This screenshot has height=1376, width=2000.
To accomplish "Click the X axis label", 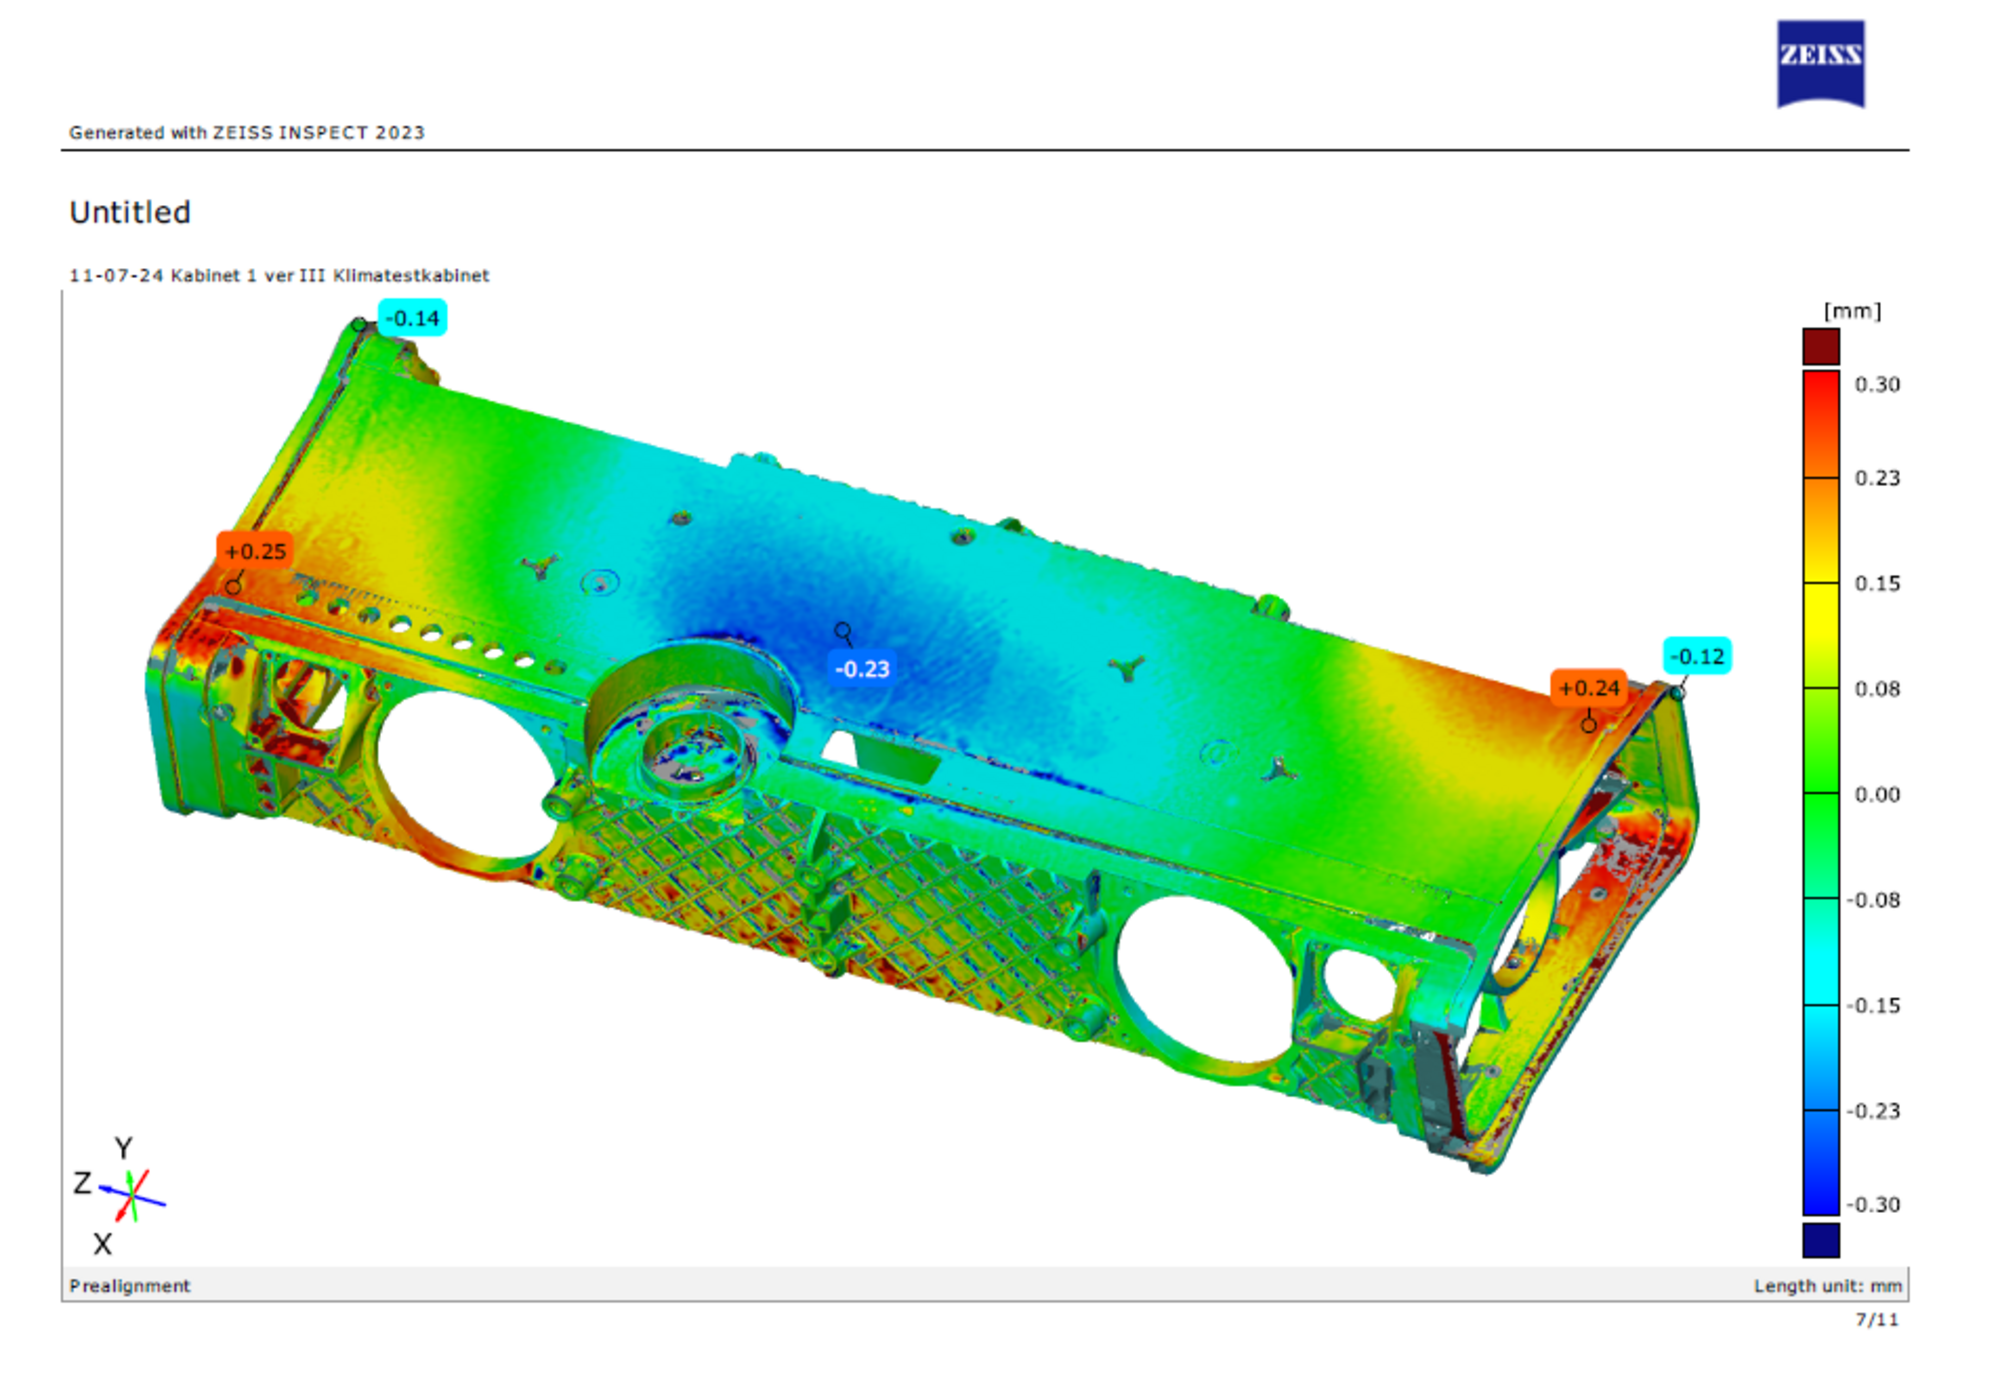I will click(x=102, y=1245).
